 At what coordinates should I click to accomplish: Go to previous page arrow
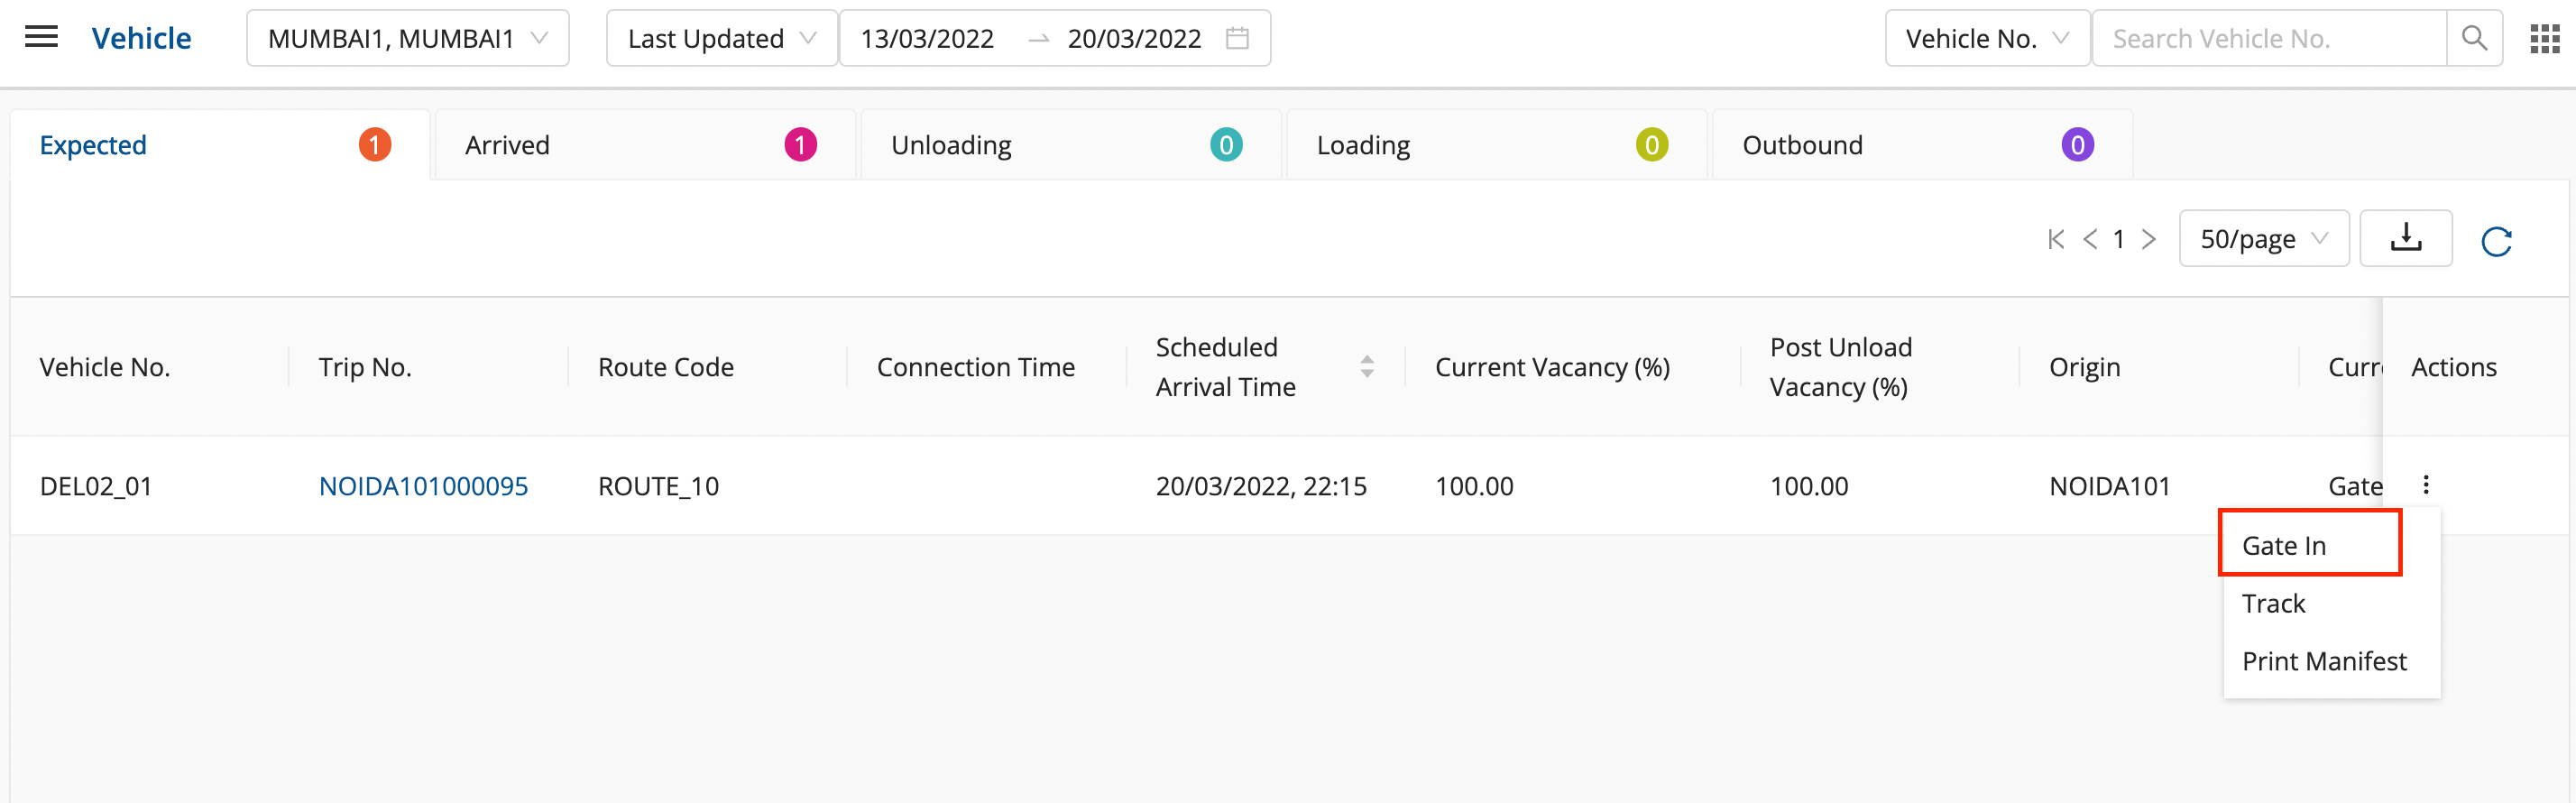click(x=2090, y=239)
